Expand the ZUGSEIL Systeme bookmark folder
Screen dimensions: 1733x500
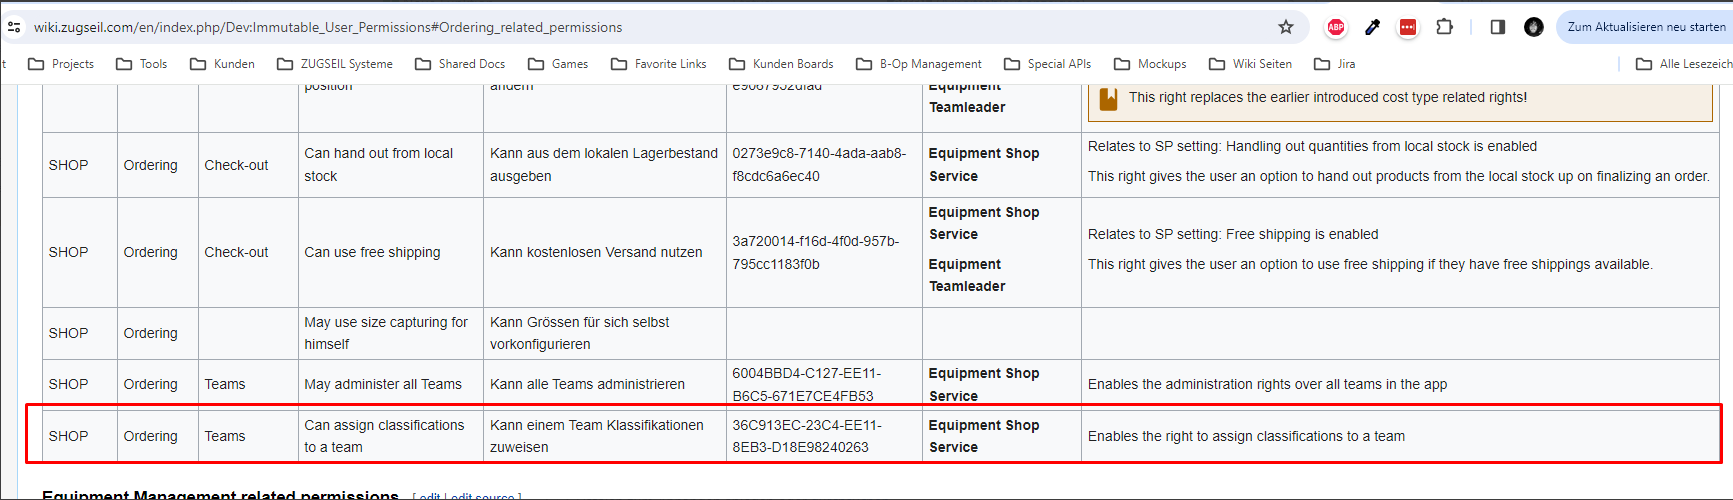335,64
